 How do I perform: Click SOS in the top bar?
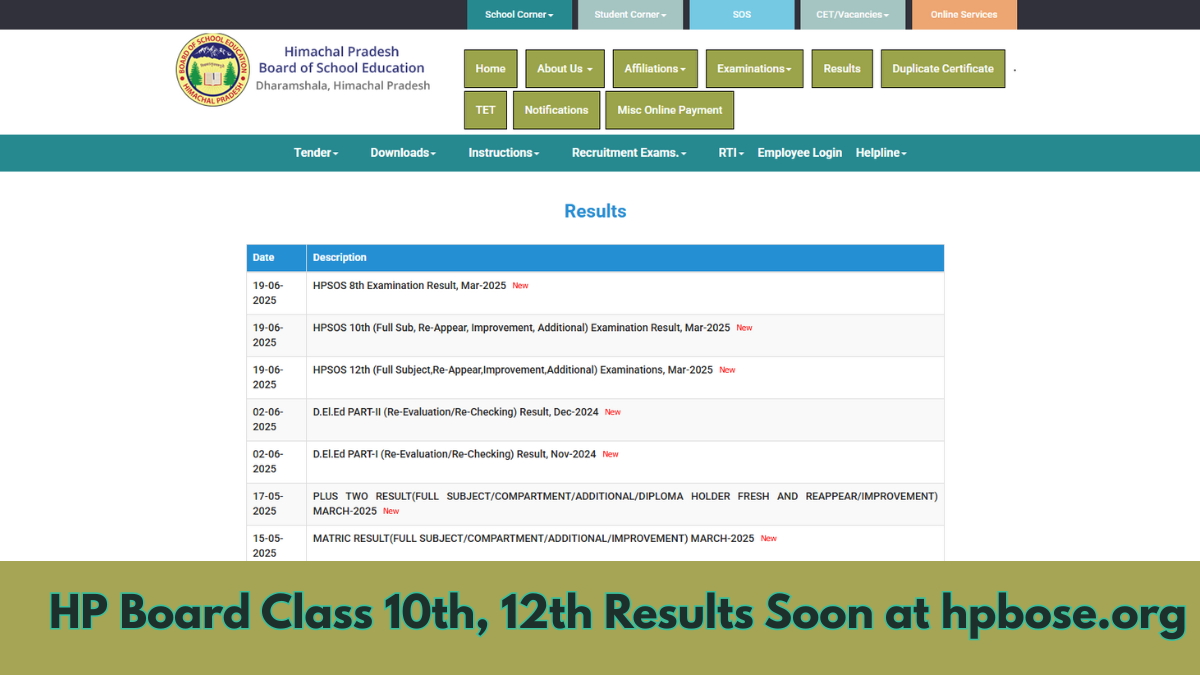[x=741, y=15]
